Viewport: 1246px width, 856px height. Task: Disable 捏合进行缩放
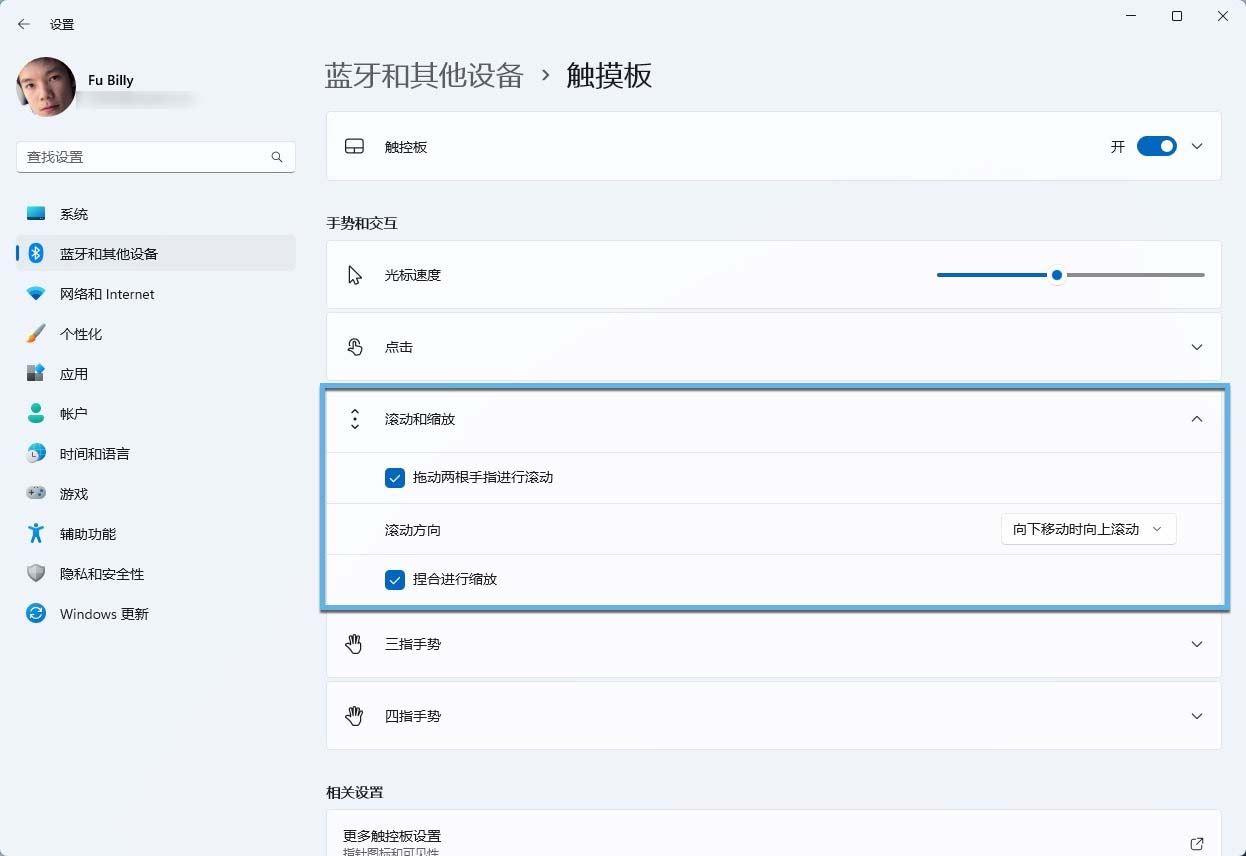[395, 579]
